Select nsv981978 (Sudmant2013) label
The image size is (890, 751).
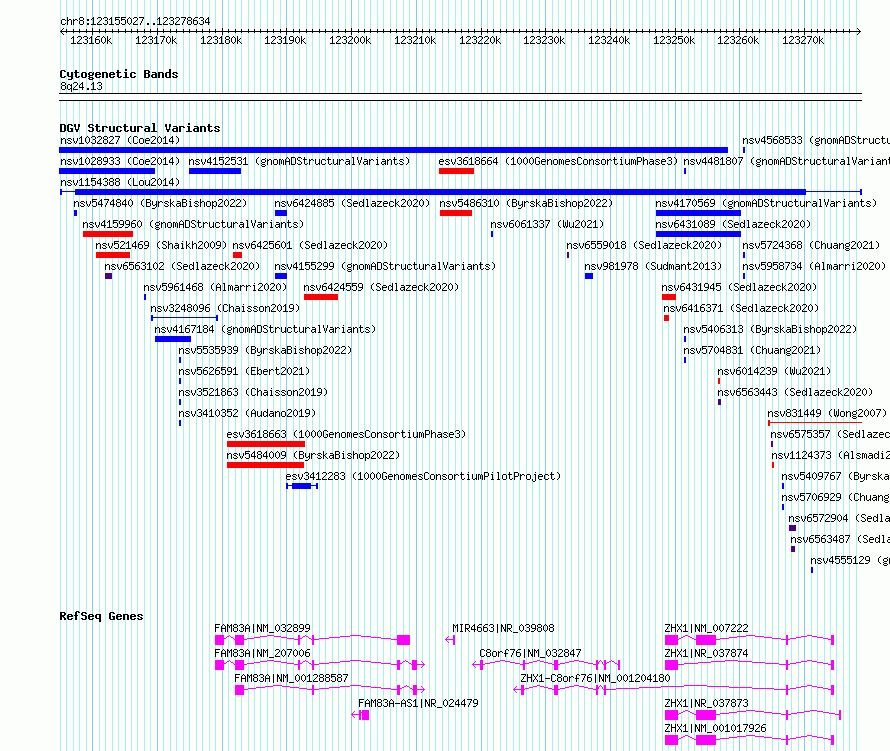[653, 266]
